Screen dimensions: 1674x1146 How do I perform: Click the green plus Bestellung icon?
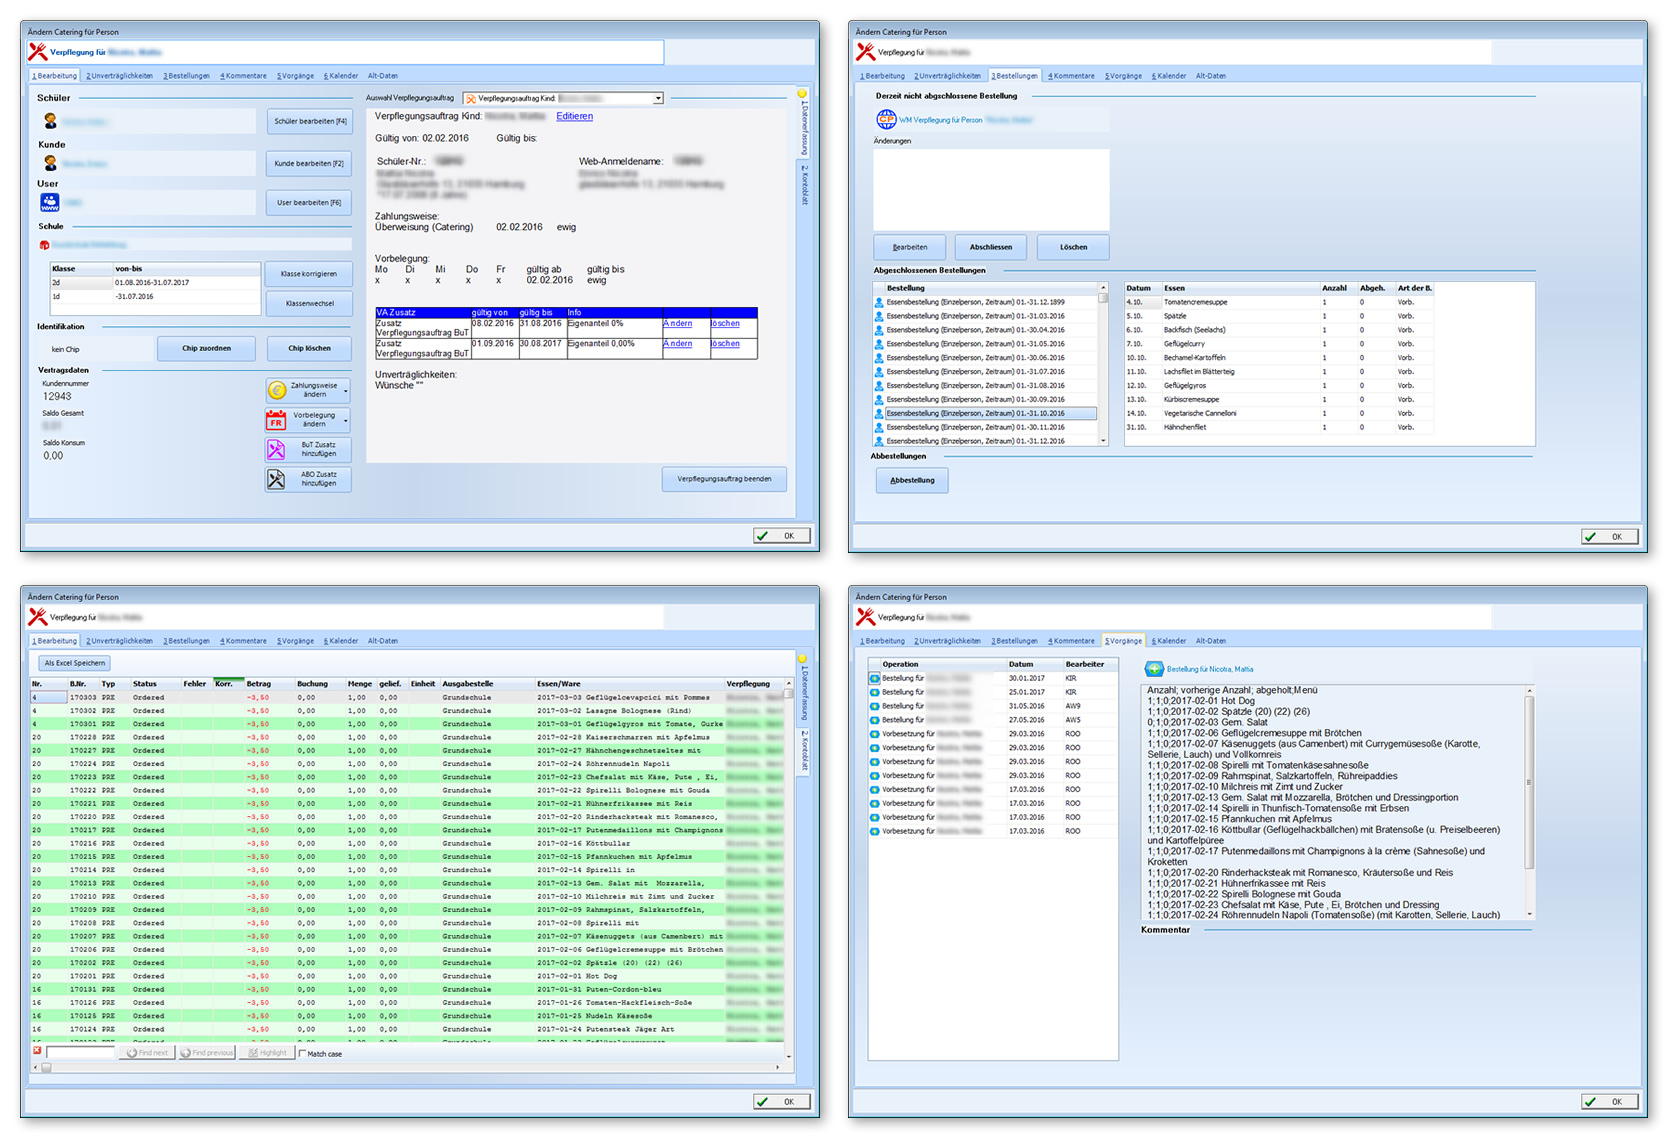pyautogui.click(x=1154, y=669)
